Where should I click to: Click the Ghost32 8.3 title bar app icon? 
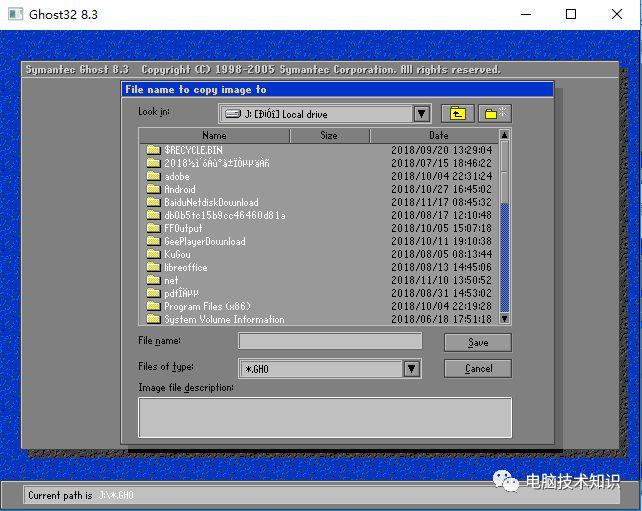coord(16,14)
